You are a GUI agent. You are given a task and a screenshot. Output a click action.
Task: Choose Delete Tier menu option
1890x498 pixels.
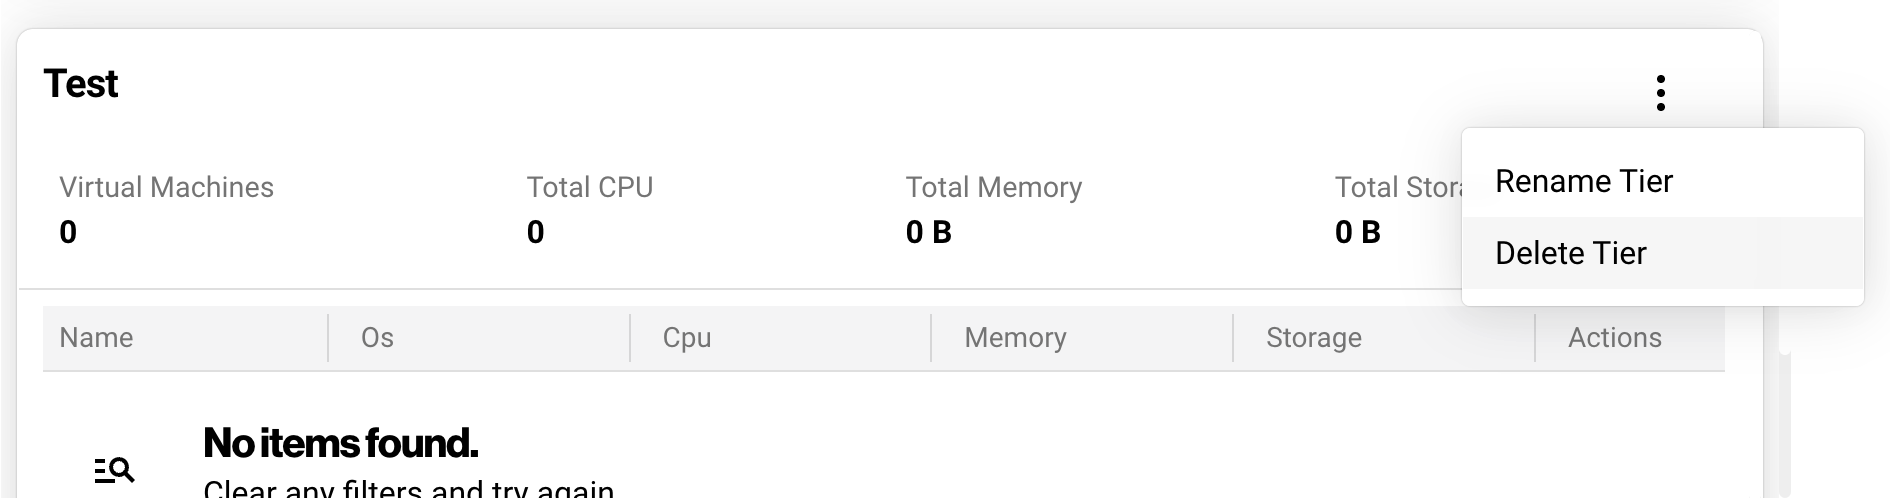coord(1570,253)
